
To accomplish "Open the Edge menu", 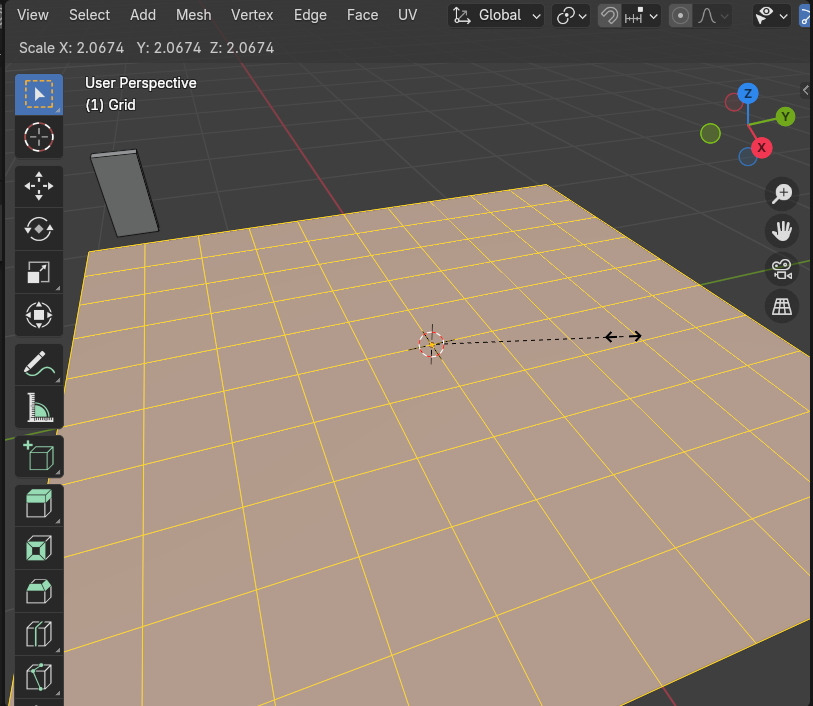I will pyautogui.click(x=310, y=15).
